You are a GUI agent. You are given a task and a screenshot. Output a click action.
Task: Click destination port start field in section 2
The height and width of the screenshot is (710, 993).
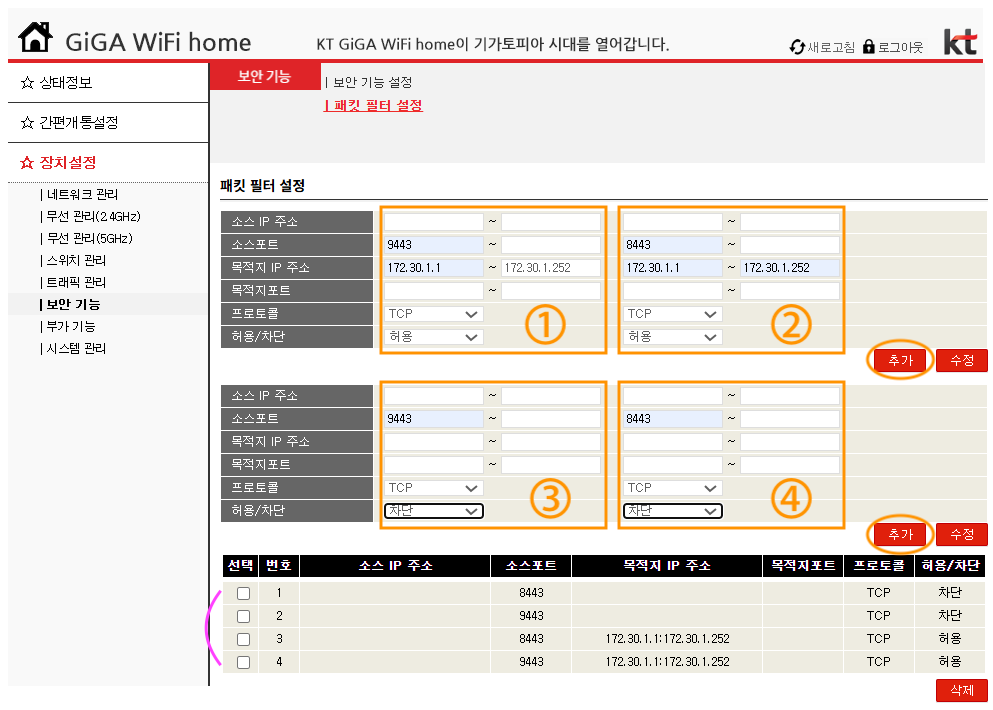point(673,291)
